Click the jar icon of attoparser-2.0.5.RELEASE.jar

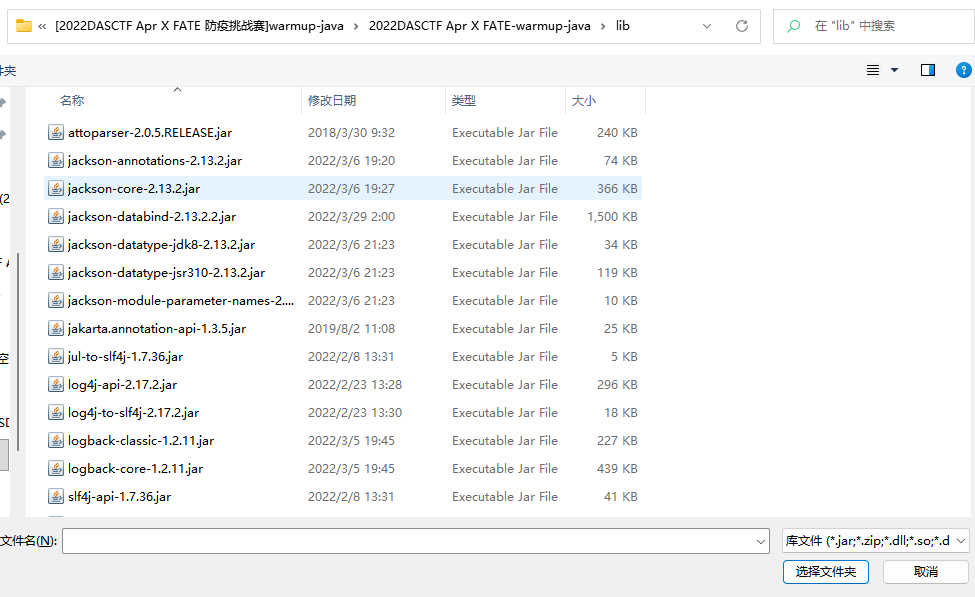coord(56,132)
